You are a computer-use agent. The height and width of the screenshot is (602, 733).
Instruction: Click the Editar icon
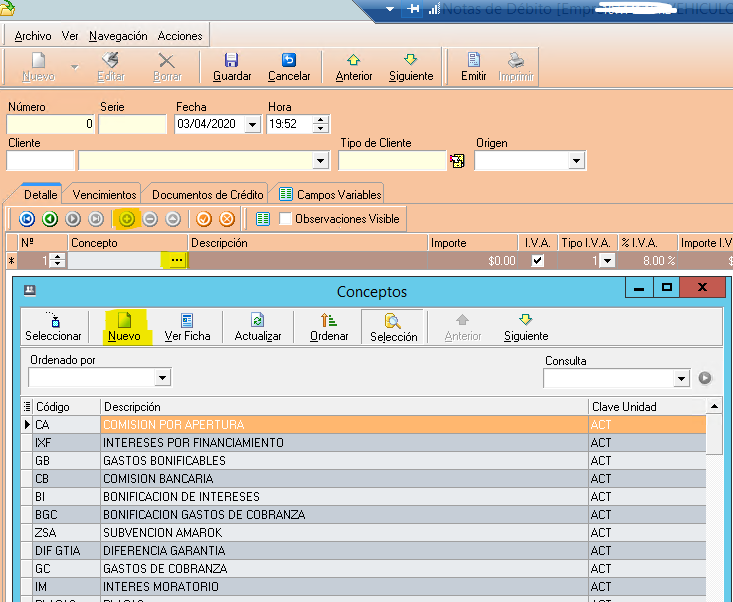(111, 60)
